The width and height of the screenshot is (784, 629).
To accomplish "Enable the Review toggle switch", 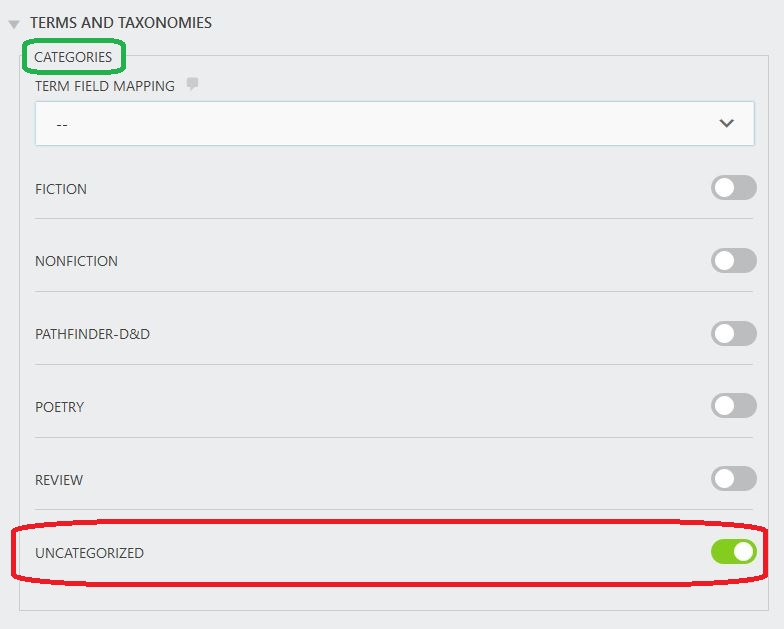I will click(x=733, y=479).
